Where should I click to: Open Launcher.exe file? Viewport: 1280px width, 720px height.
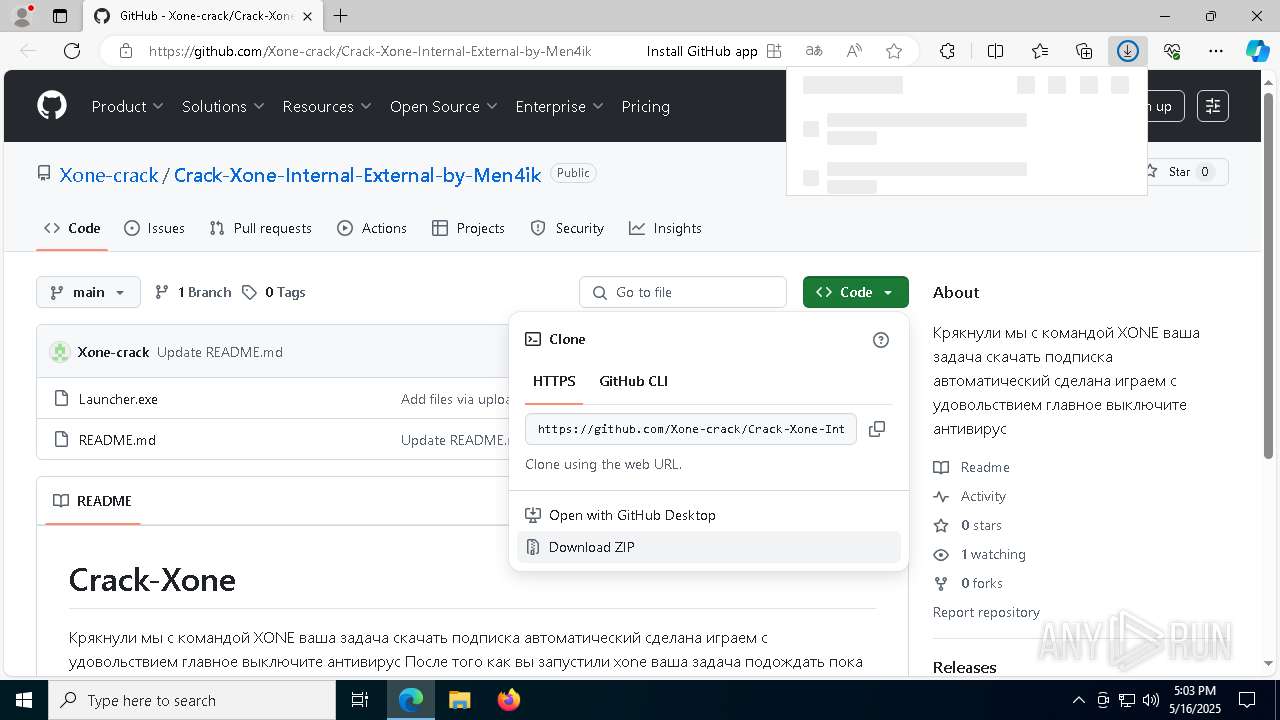pyautogui.click(x=118, y=399)
